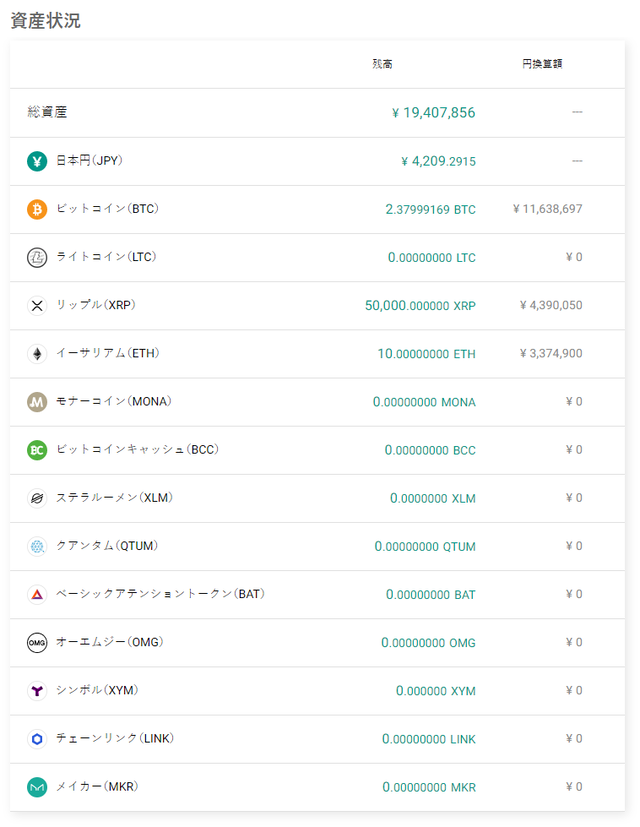Click the Litecoin (LTC) icon
The height and width of the screenshot is (827, 640).
(37, 257)
